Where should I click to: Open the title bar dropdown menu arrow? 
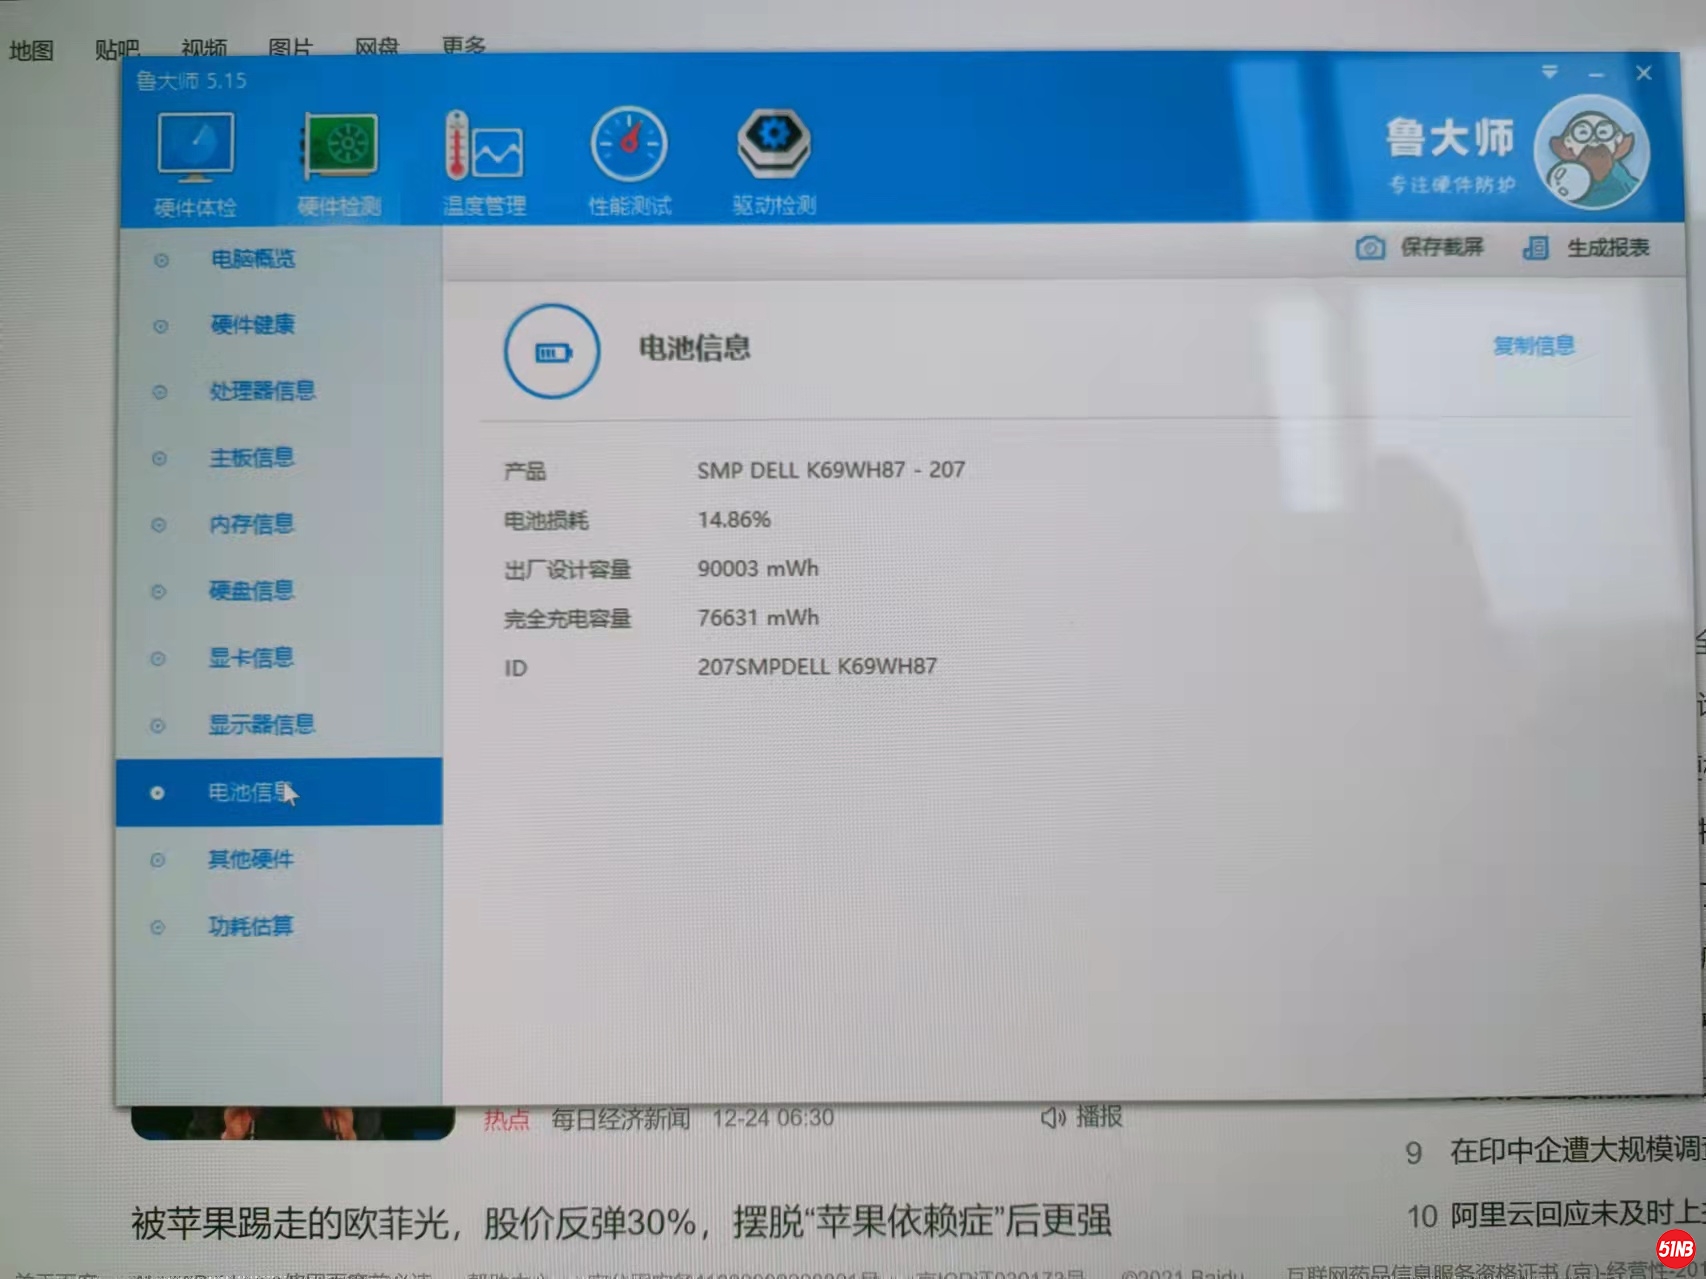1549,72
